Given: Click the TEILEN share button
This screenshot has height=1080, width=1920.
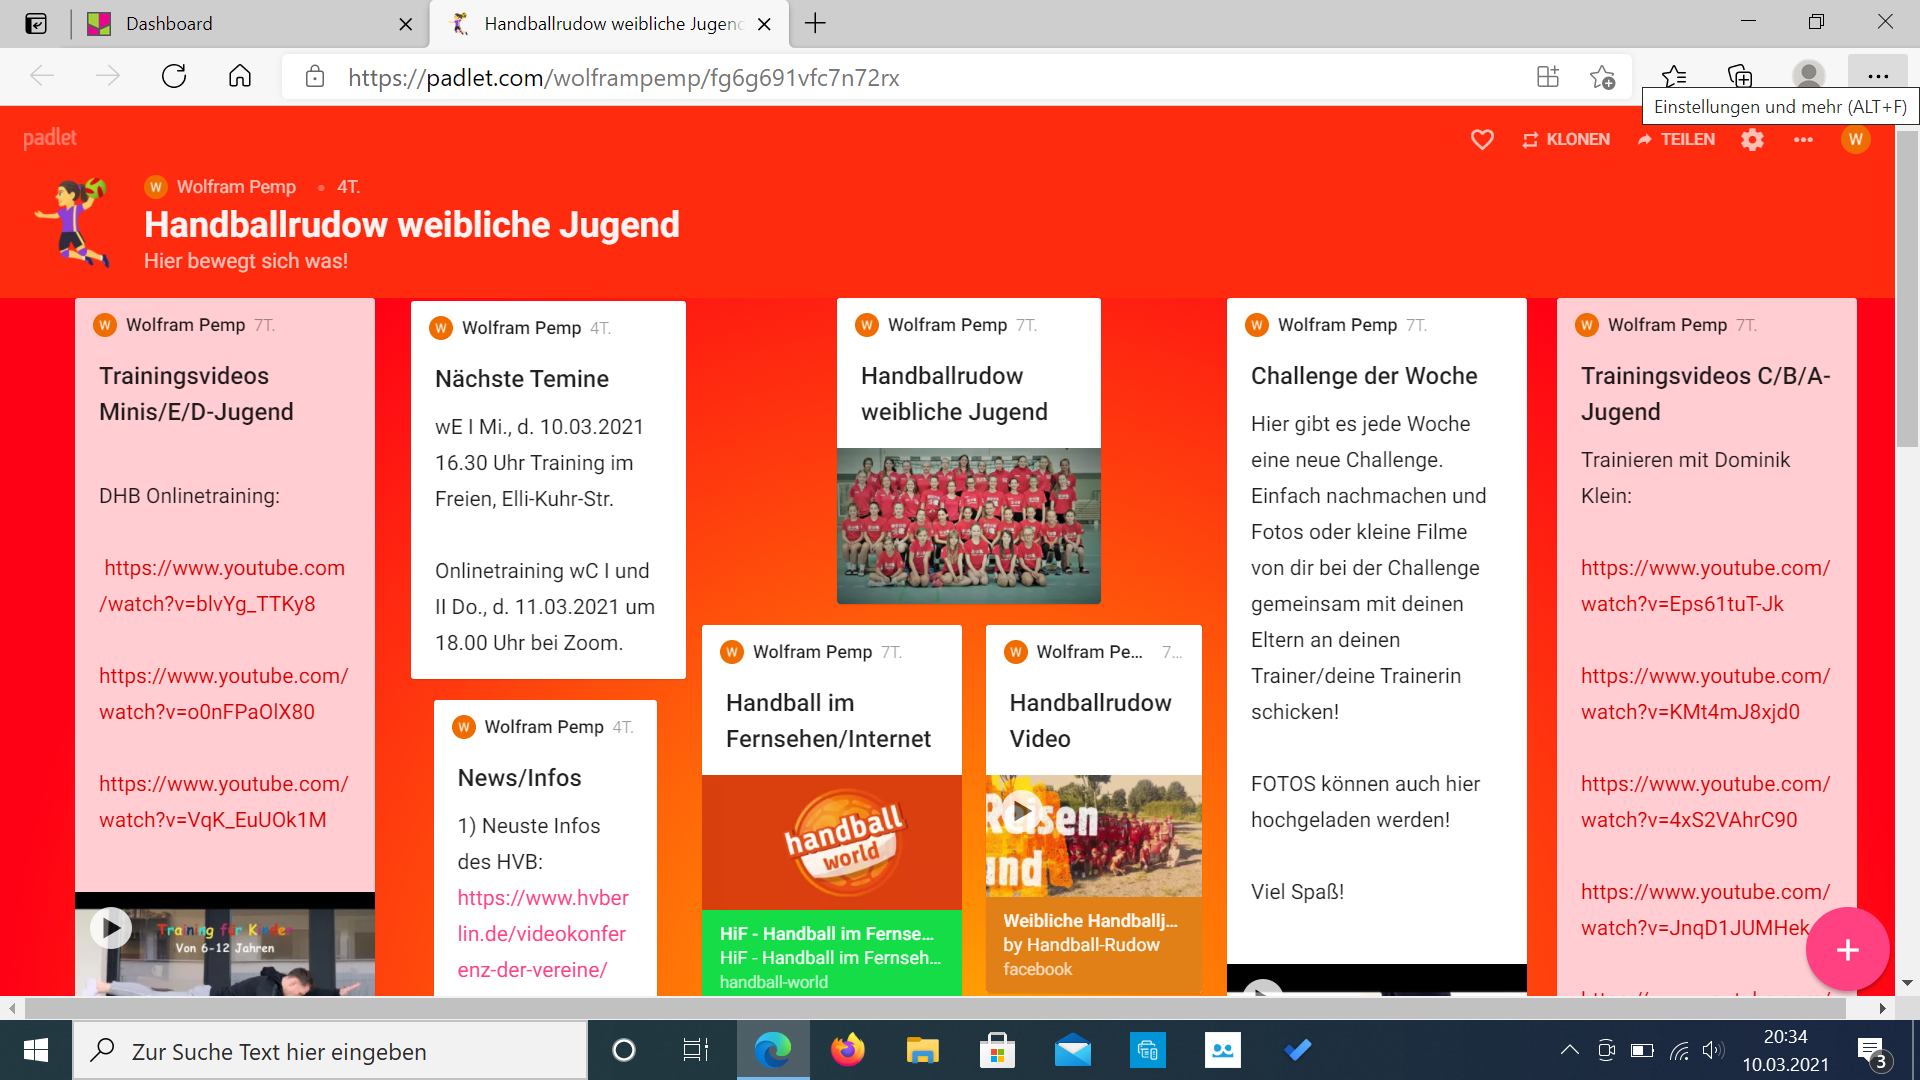Looking at the screenshot, I should coord(1676,140).
